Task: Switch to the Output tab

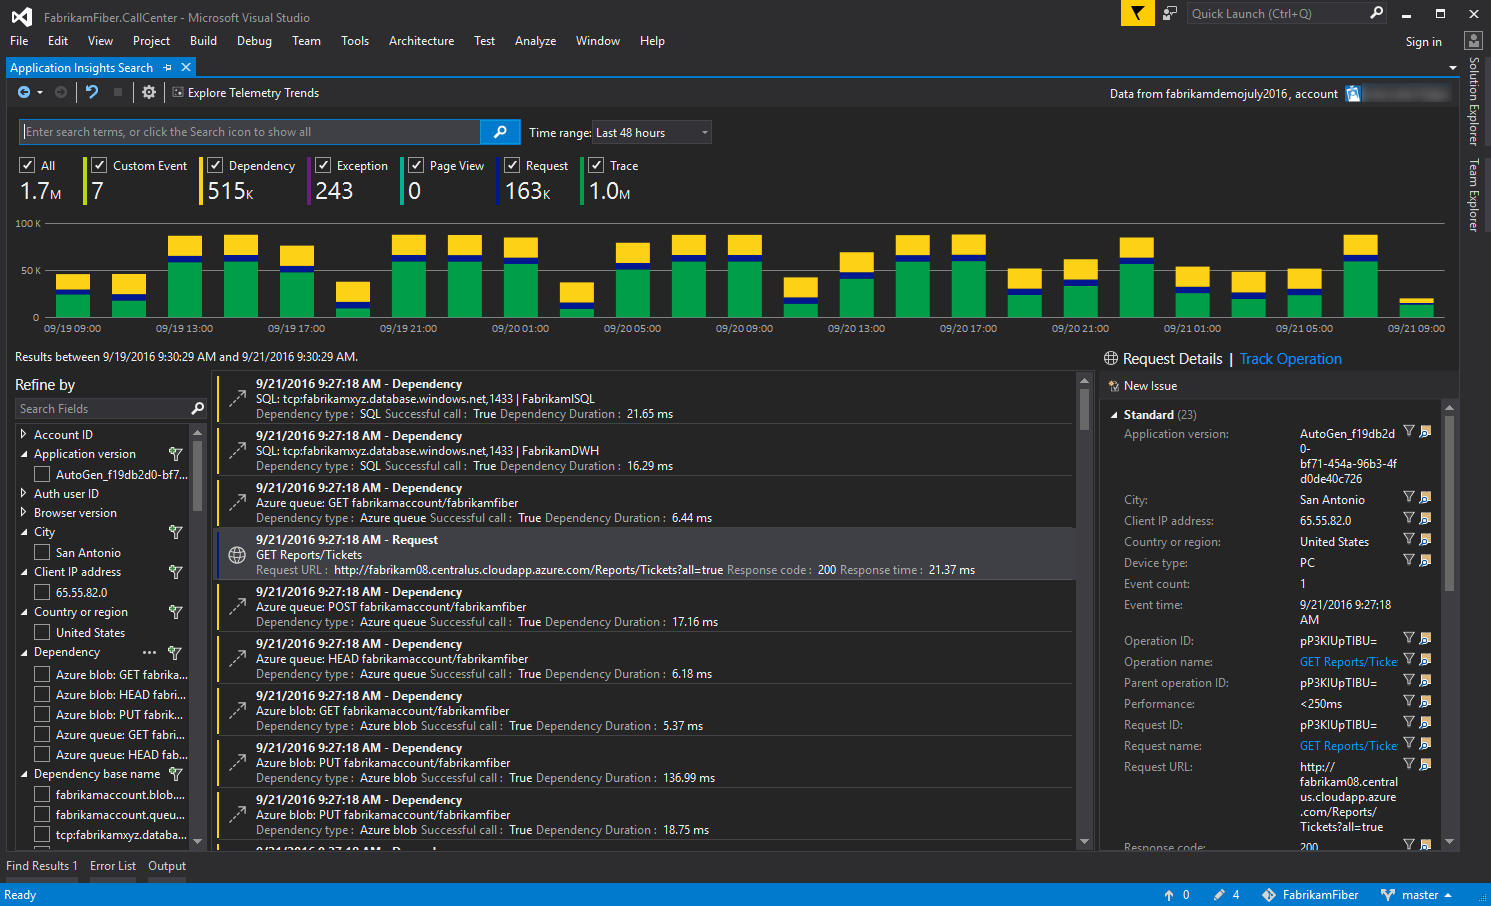Action: [167, 866]
